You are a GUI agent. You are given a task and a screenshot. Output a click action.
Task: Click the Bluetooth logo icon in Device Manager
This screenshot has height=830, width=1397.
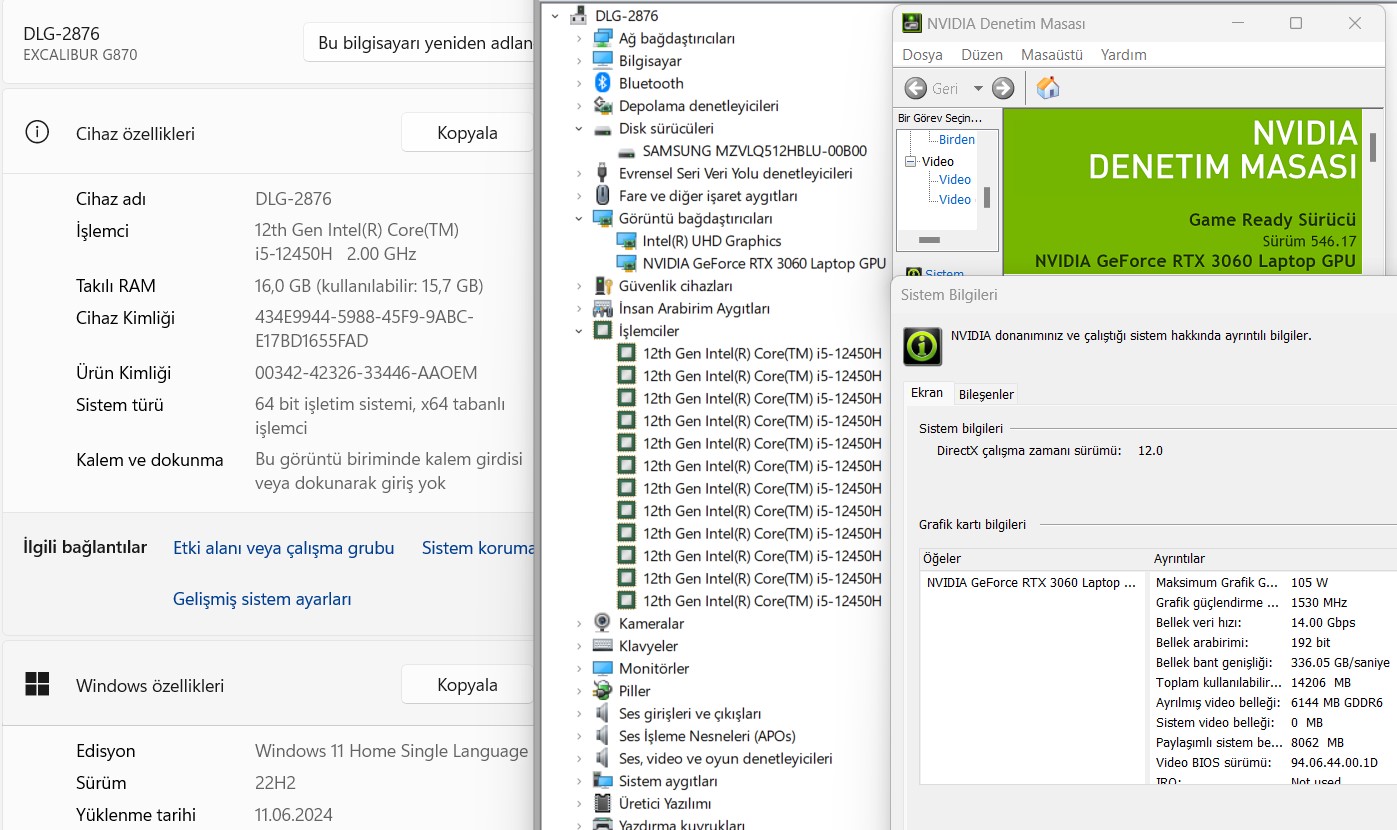pyautogui.click(x=602, y=83)
